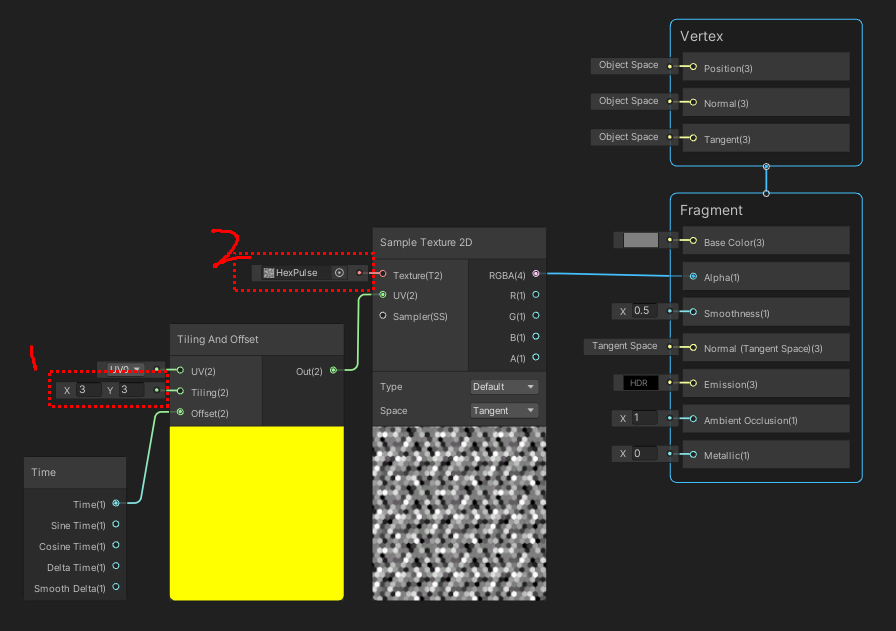
Task: Click the Time(1) output port
Action: tap(116, 503)
